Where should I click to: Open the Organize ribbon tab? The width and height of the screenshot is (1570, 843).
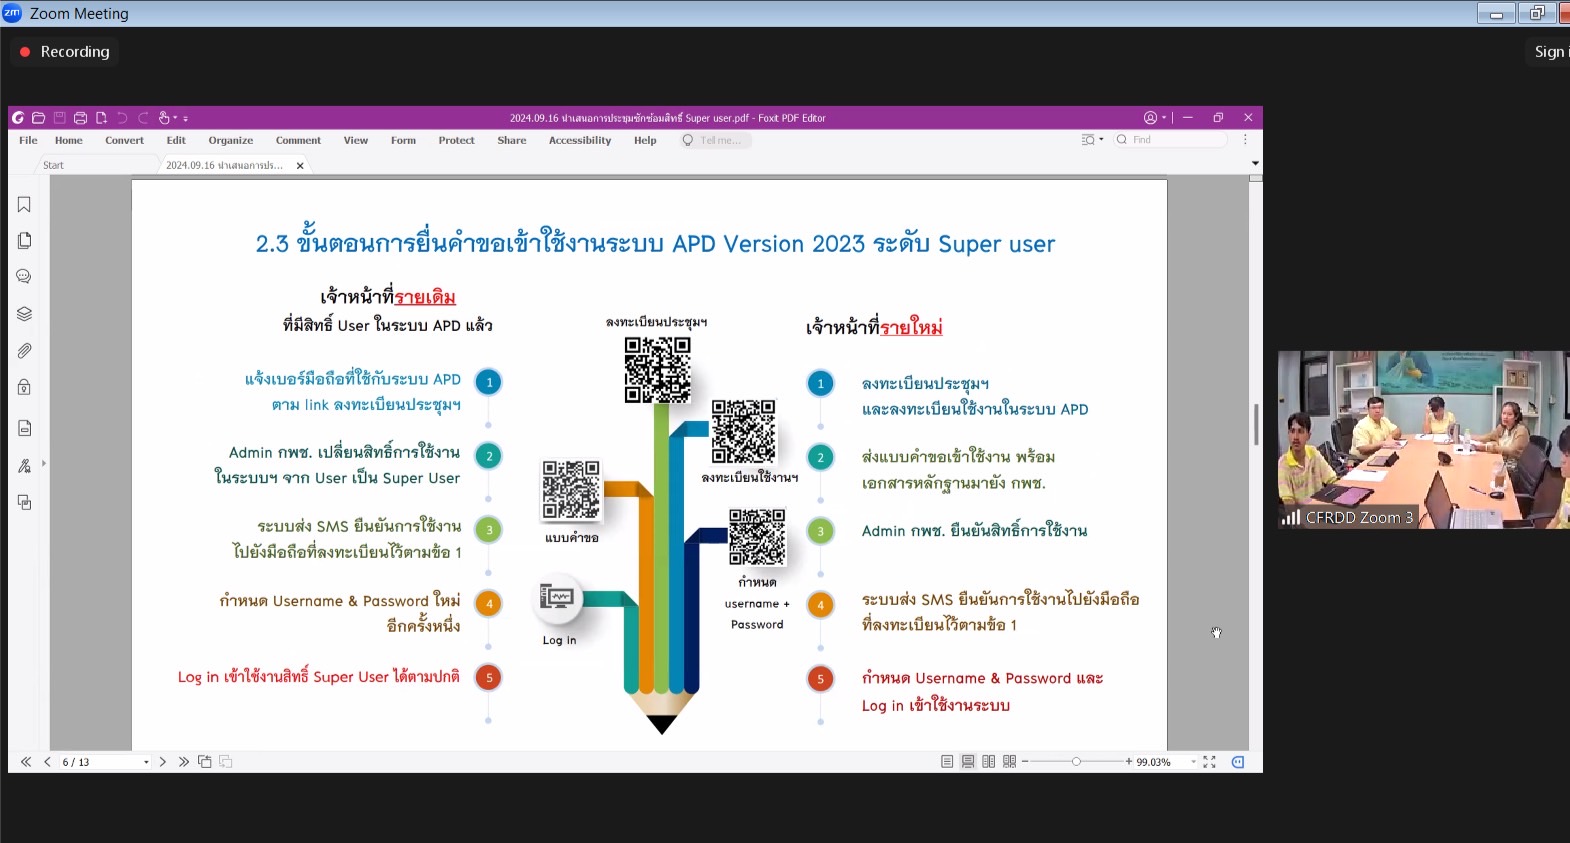point(231,141)
